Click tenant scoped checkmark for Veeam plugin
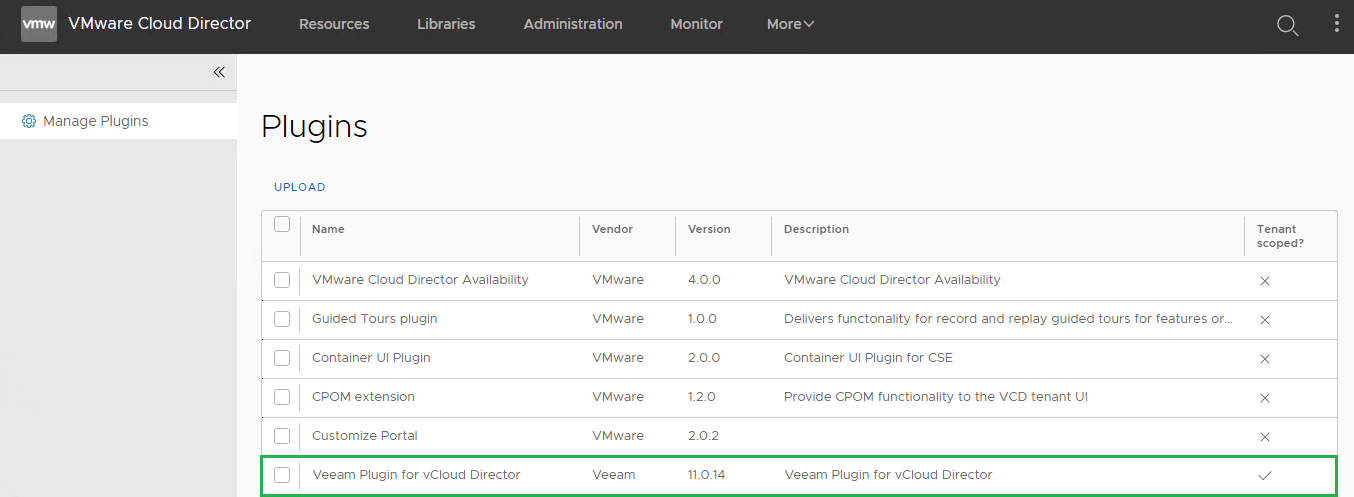Screen dimensions: 1354x497 [1264, 475]
